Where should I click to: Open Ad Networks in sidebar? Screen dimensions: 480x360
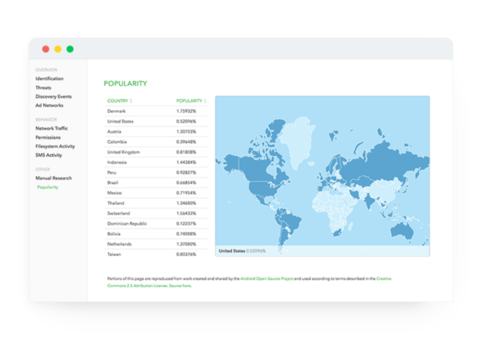pyautogui.click(x=49, y=105)
